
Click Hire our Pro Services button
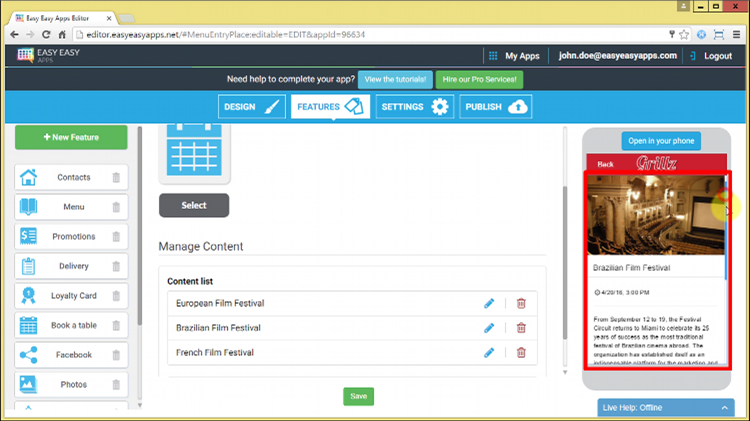click(x=479, y=79)
